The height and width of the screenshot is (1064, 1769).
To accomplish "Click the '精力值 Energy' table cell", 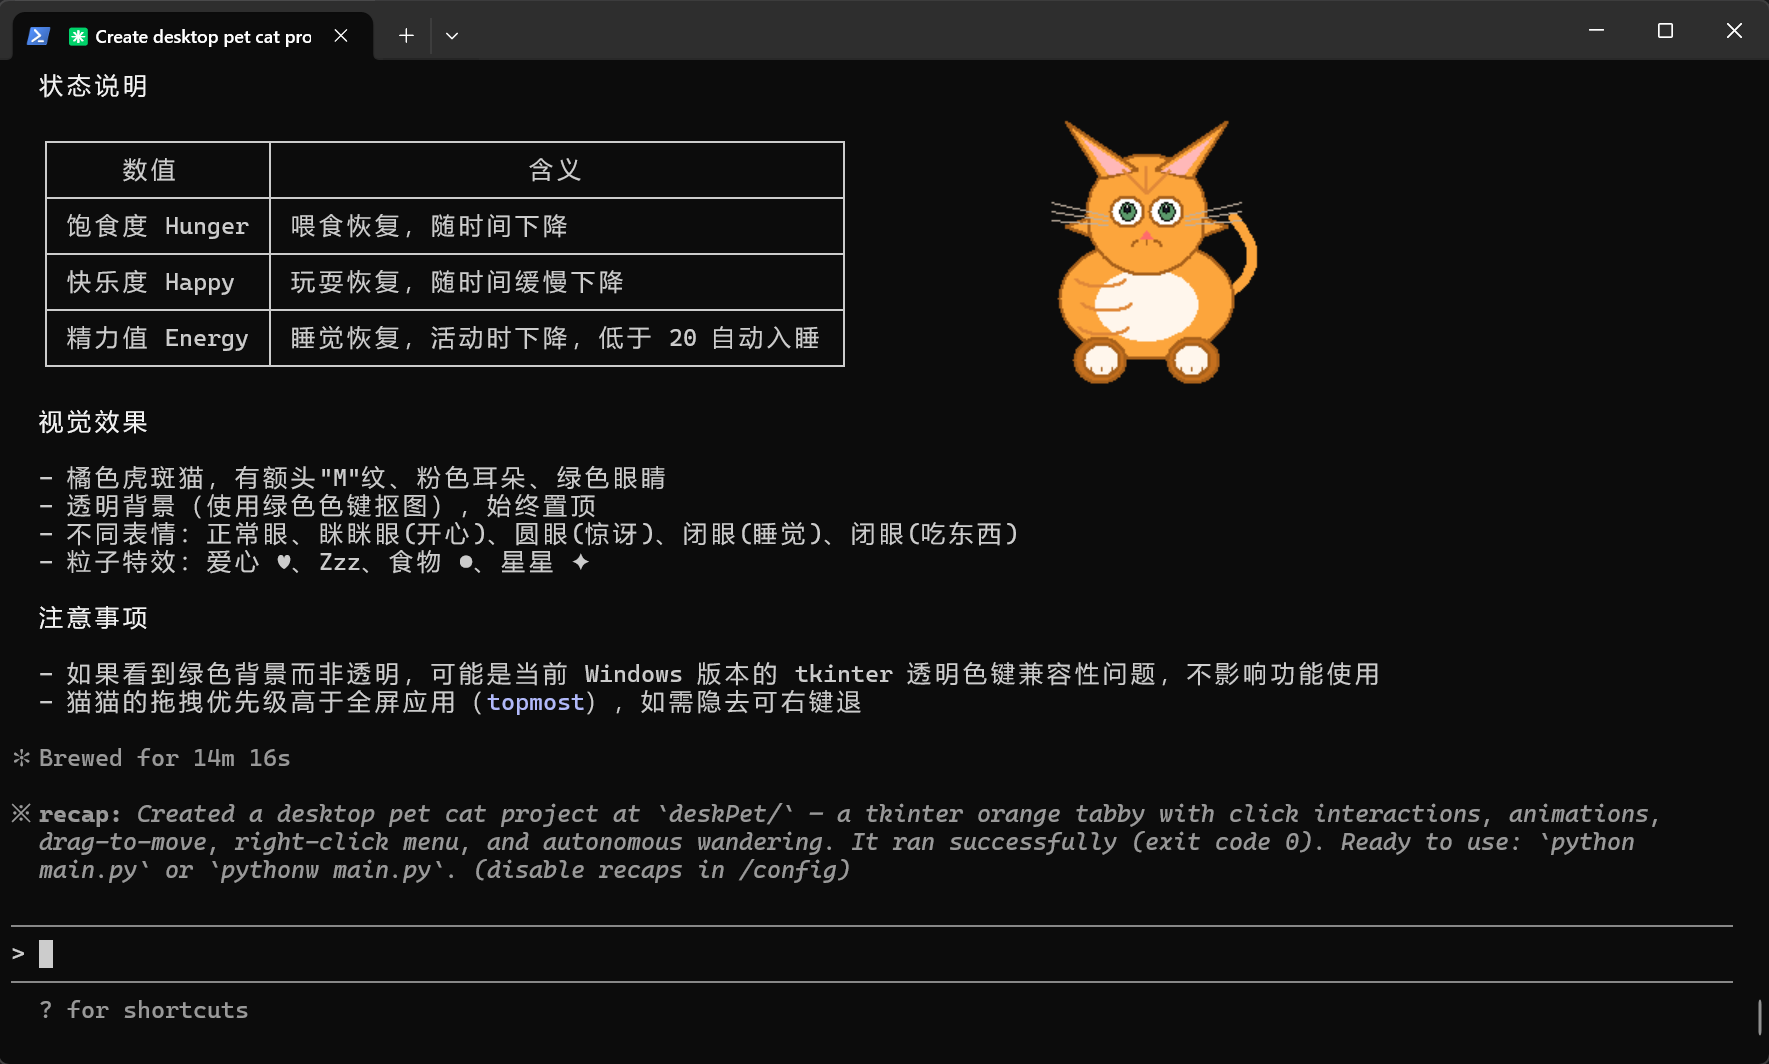I will [158, 338].
